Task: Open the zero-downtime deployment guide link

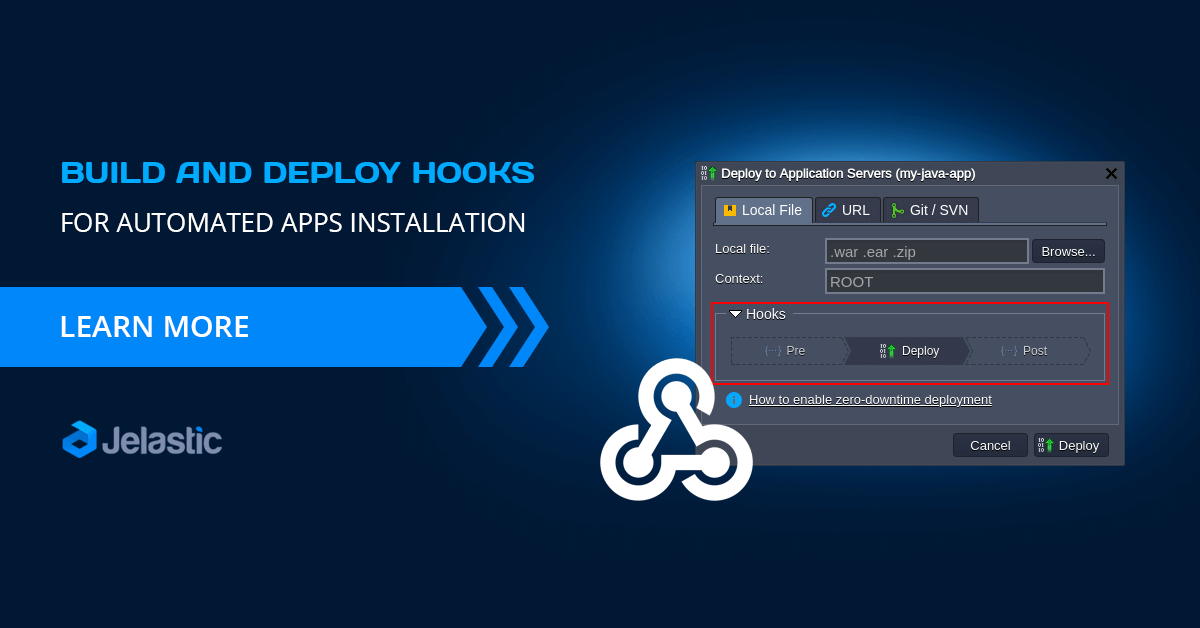Action: tap(869, 399)
